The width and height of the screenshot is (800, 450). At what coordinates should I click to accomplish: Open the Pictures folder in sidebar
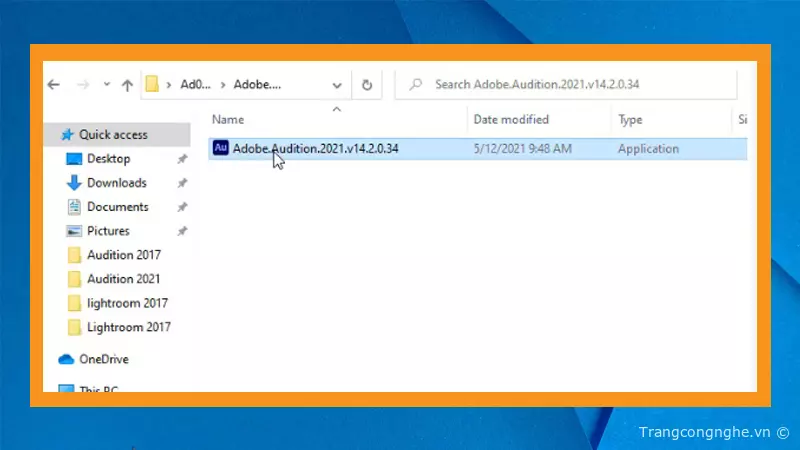tap(108, 231)
